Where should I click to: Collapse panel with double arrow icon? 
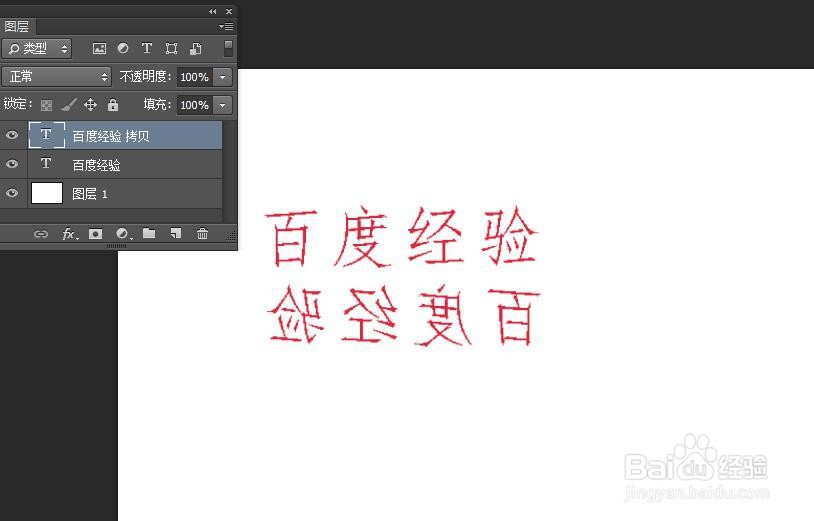pos(213,11)
